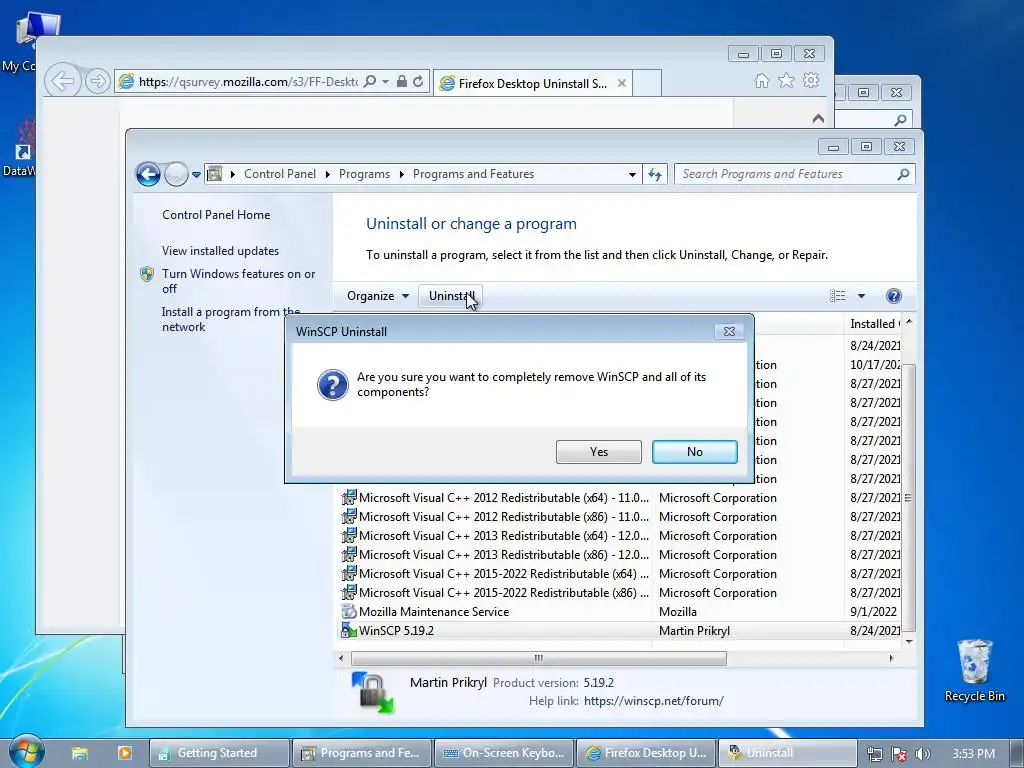Select Visual C++ 2012 Redistributable (x64) row
This screenshot has width=1024, height=768.
pyautogui.click(x=619, y=498)
